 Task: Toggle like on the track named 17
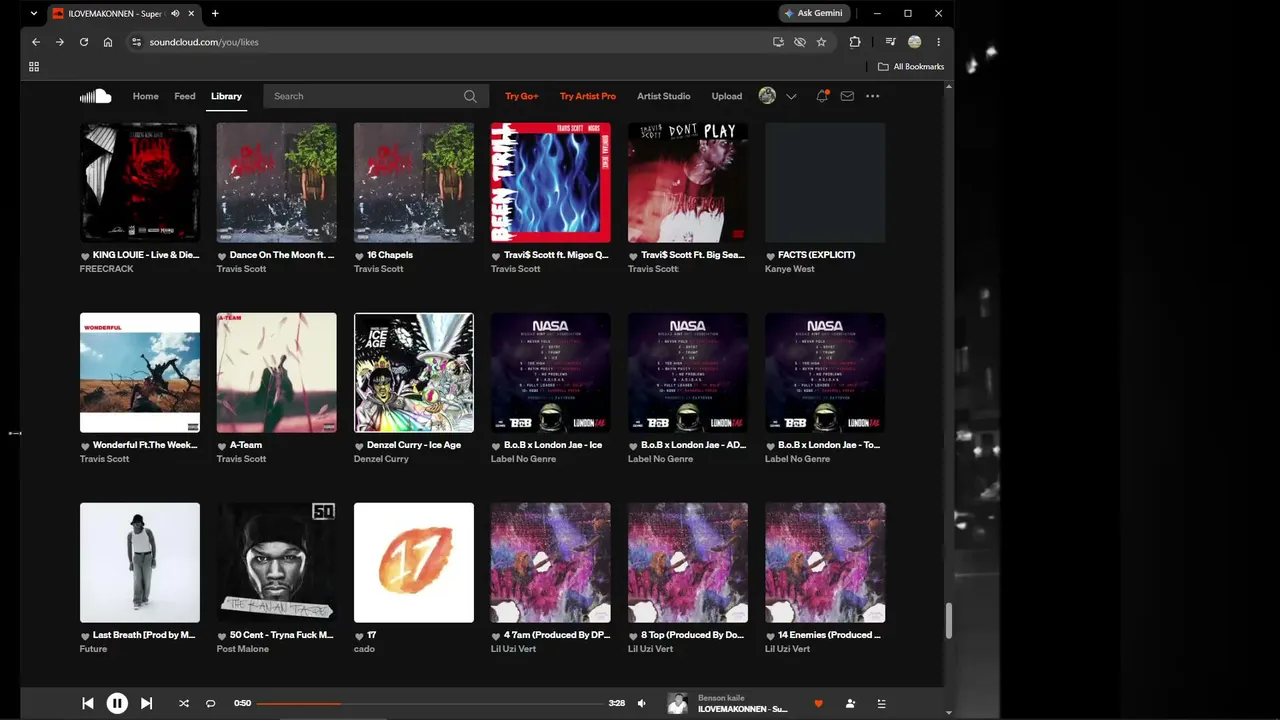359,636
